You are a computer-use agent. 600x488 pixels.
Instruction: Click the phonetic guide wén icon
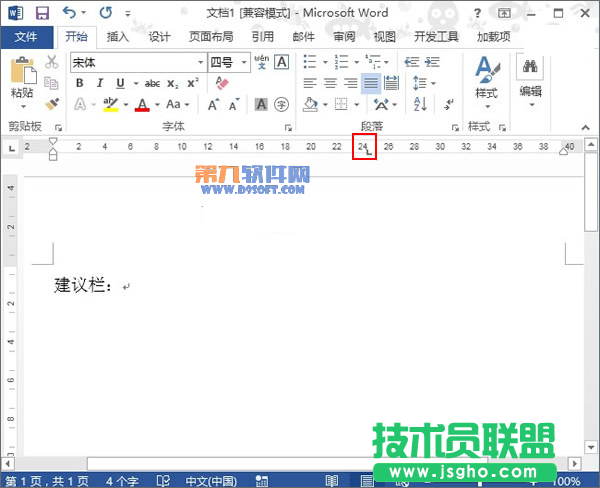coord(262,62)
